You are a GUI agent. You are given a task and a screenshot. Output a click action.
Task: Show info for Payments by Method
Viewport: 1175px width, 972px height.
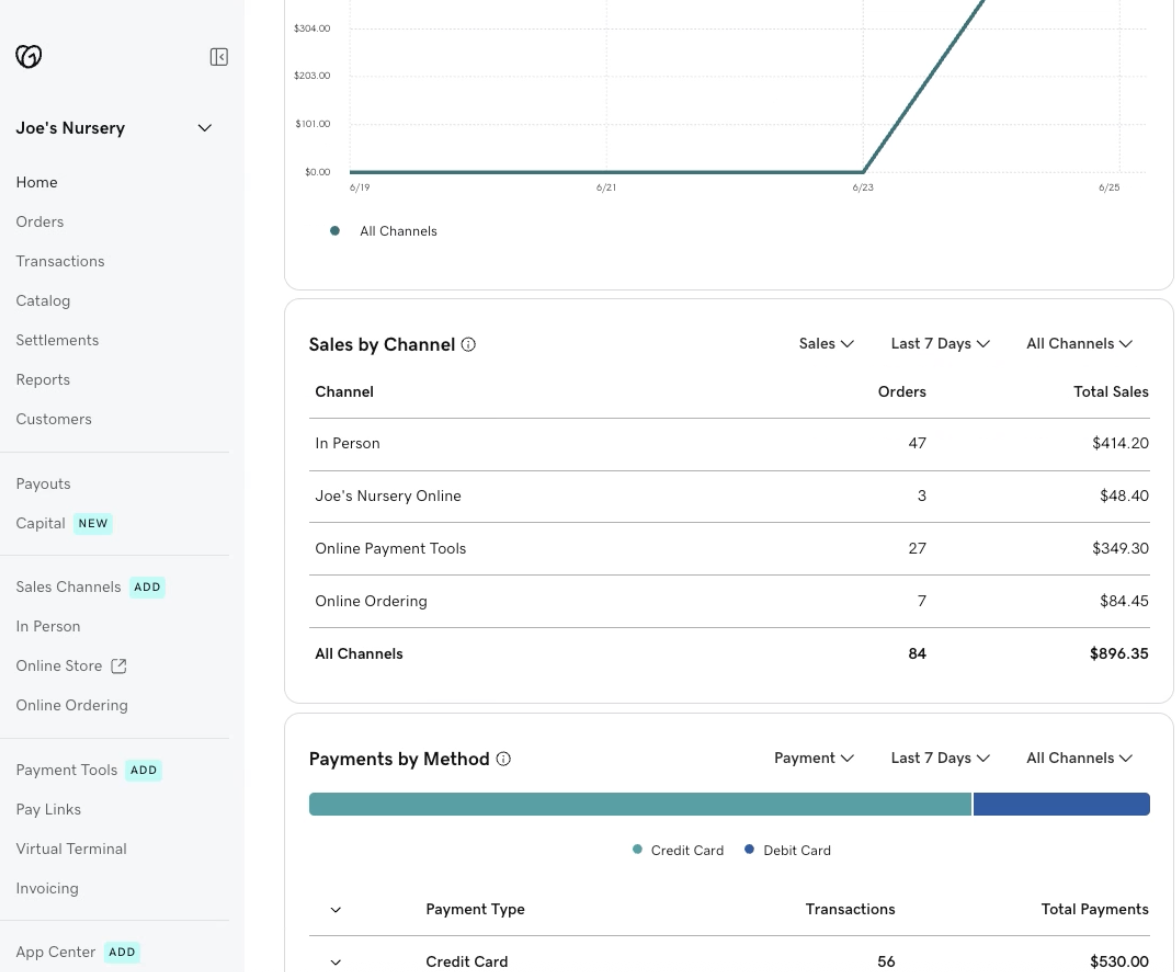(x=504, y=759)
